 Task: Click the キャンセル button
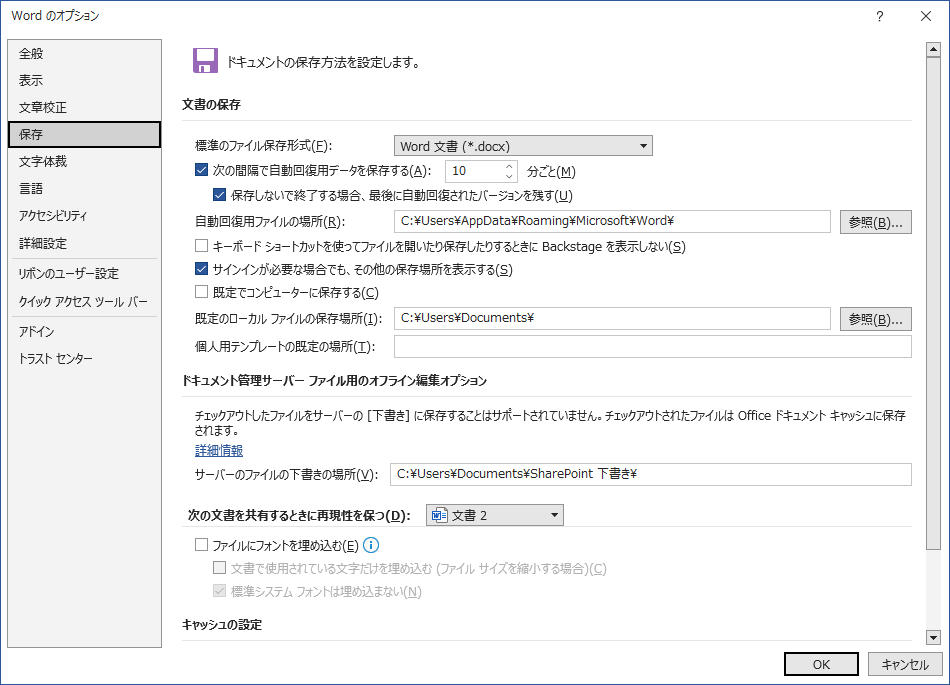coord(905,664)
